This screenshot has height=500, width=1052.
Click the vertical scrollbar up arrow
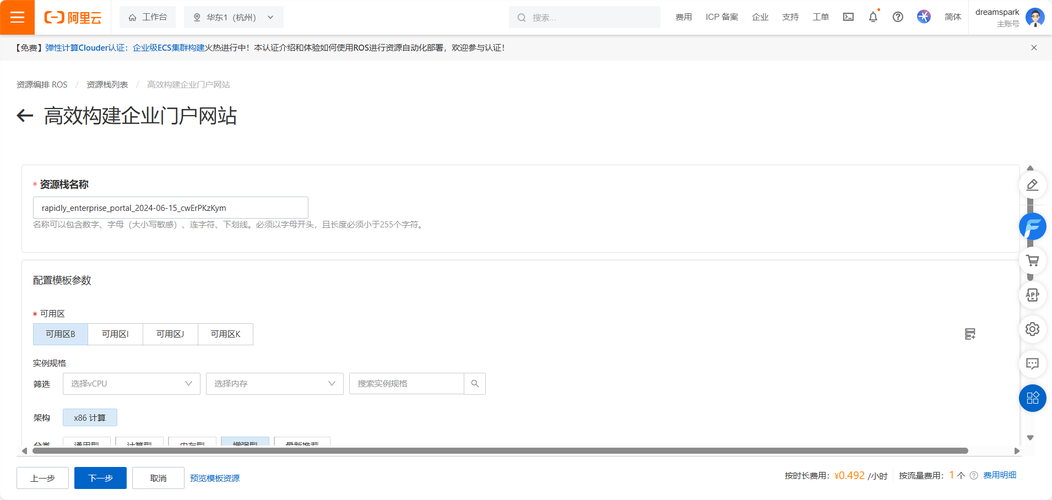pos(1031,166)
